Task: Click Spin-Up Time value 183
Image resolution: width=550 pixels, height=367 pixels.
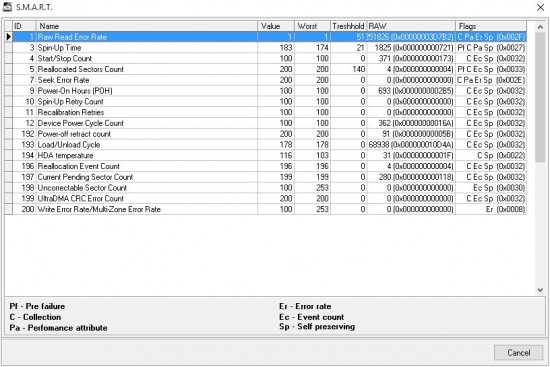Action: coord(286,48)
